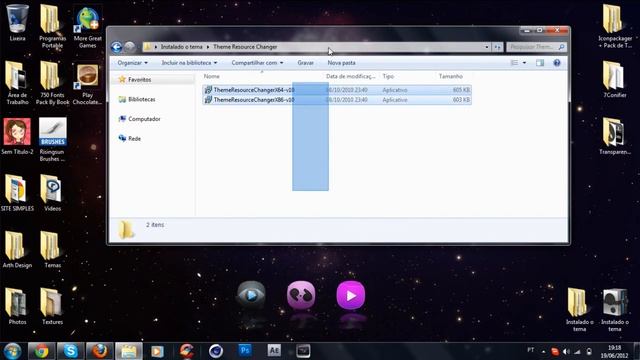Open After Effects from the taskbar

(x=274, y=351)
